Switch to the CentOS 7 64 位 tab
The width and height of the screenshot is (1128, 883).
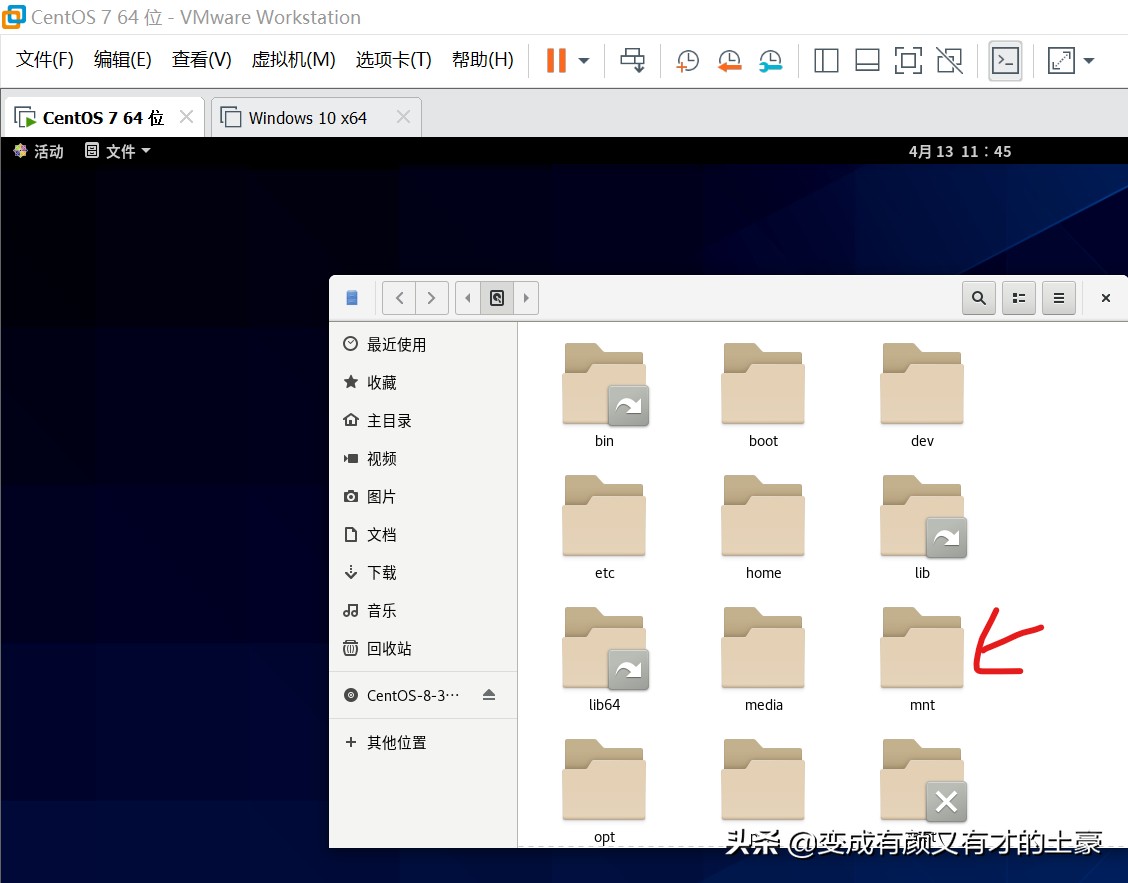[103, 117]
